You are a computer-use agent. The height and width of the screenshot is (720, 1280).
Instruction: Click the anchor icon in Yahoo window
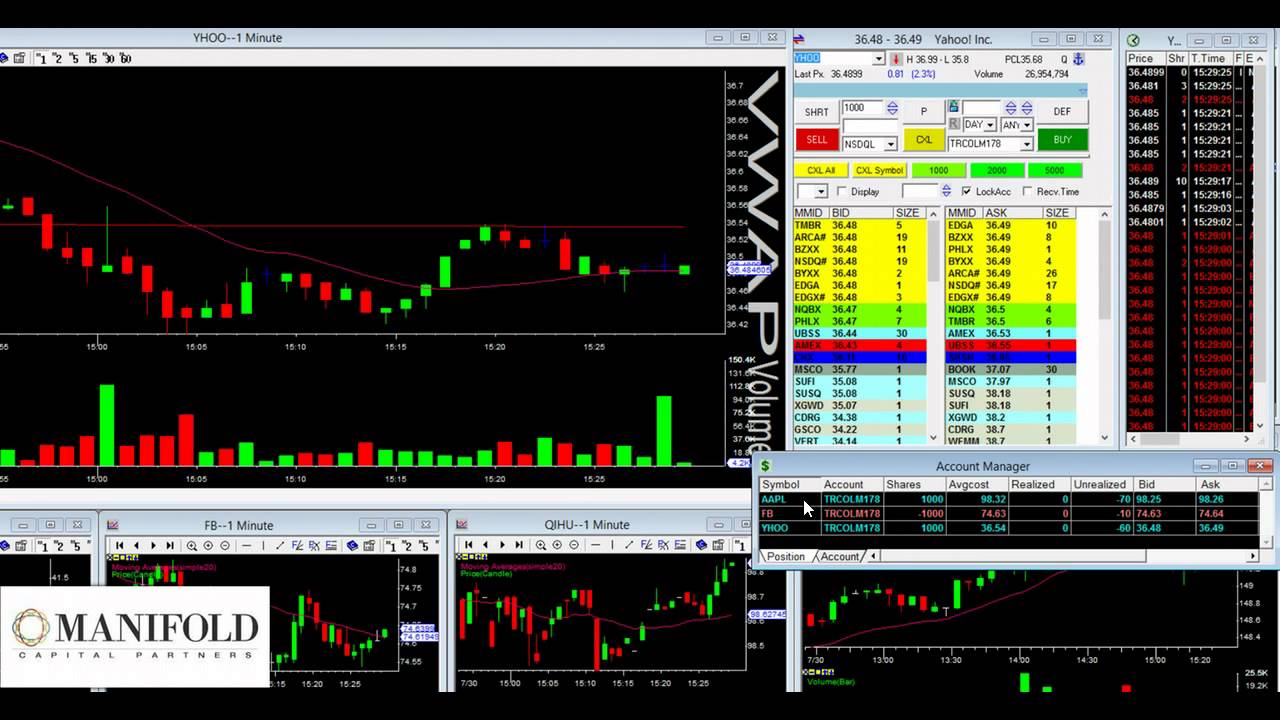(x=1079, y=59)
